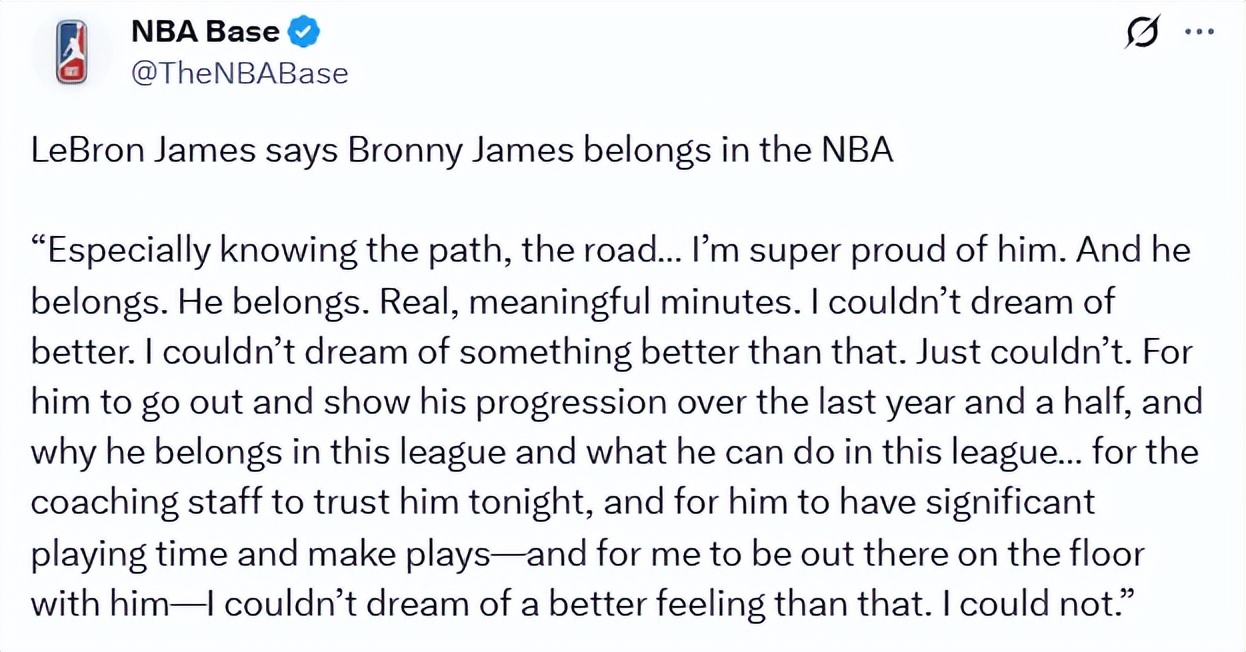This screenshot has height=652, width=1246.
Task: Click the words "belongs in the NBA"
Action: (738, 151)
